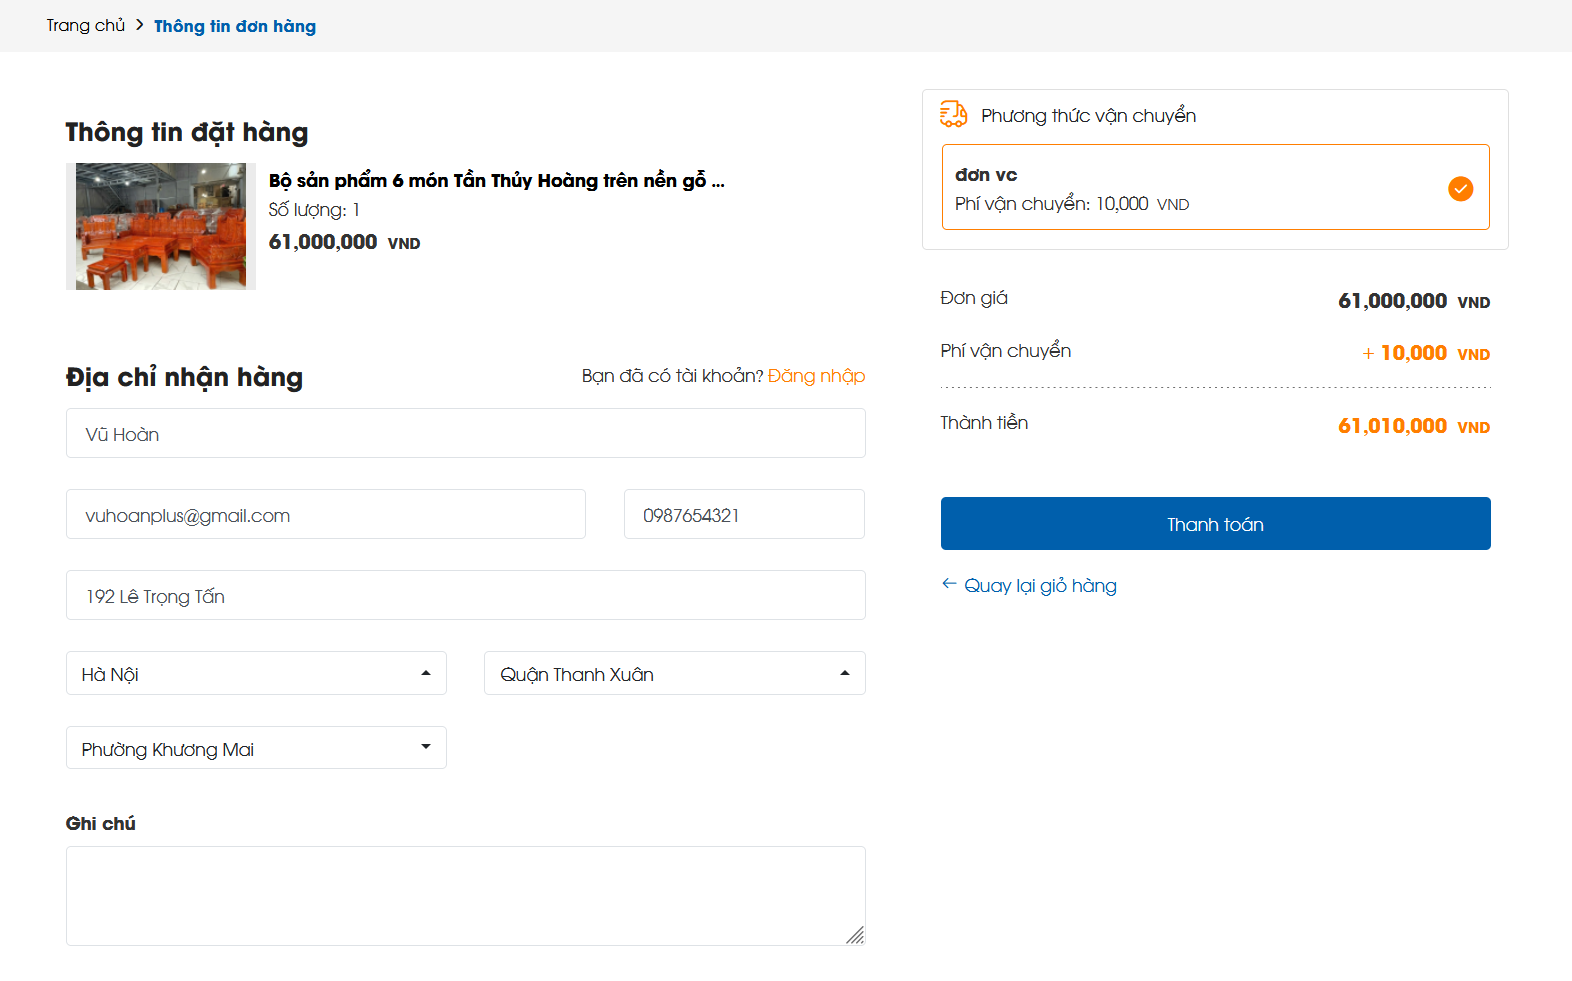The image size is (1572, 981).
Task: Click the orange checkmark on đơn vc
Action: click(x=1460, y=188)
